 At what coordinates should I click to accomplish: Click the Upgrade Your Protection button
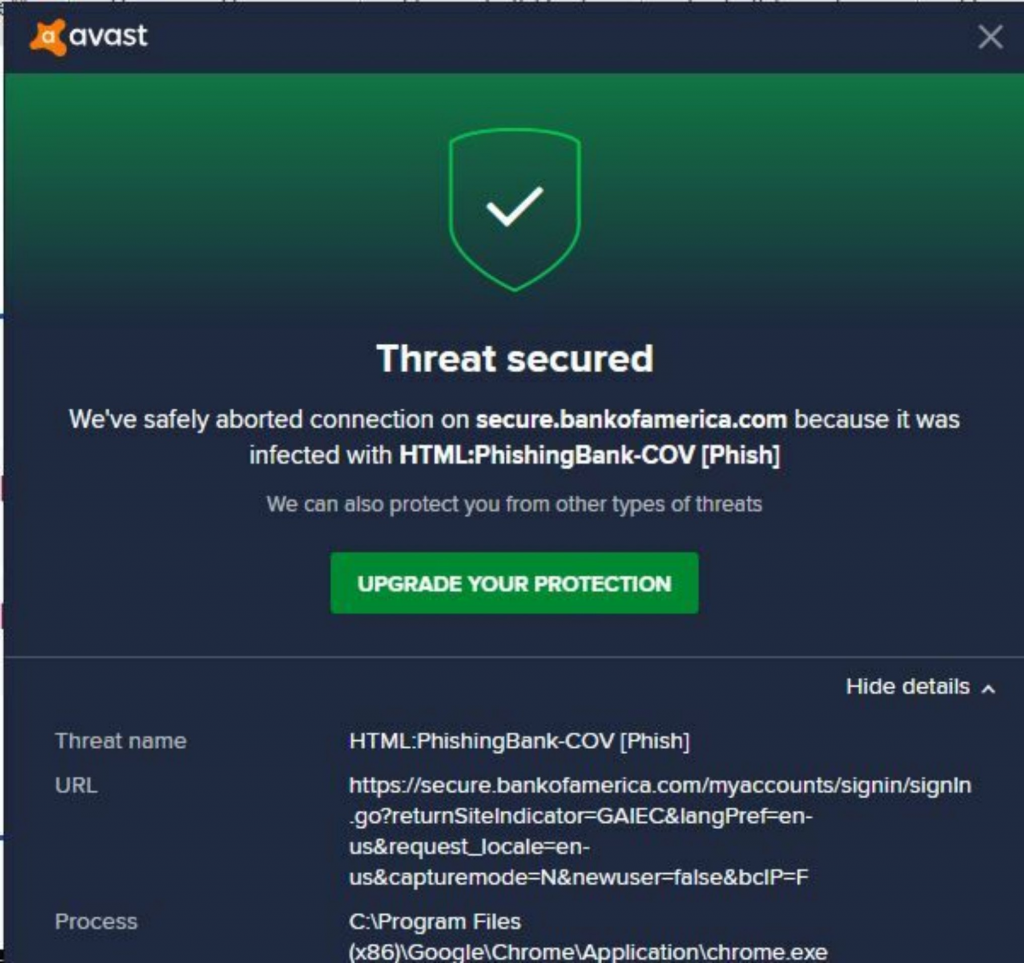click(515, 583)
